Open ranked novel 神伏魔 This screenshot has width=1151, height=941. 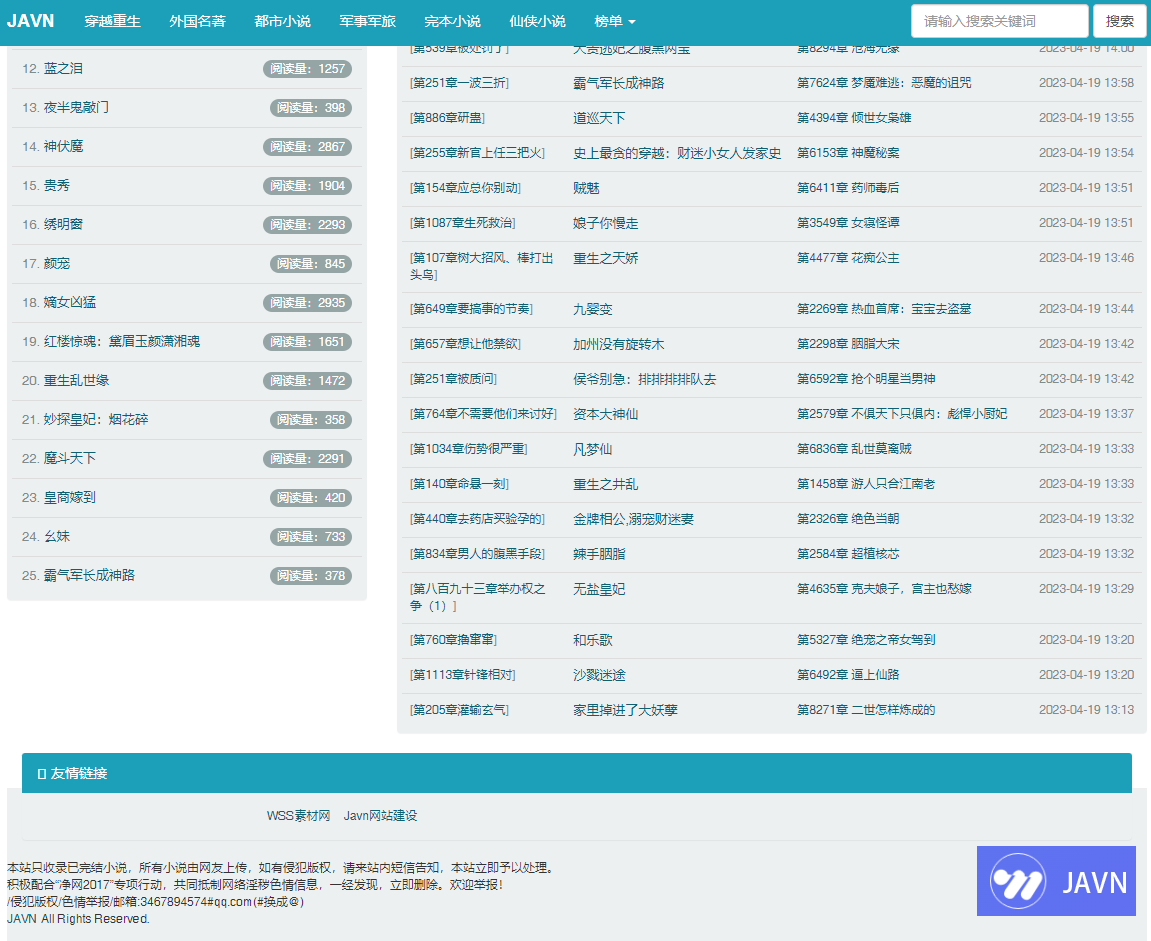tap(63, 146)
